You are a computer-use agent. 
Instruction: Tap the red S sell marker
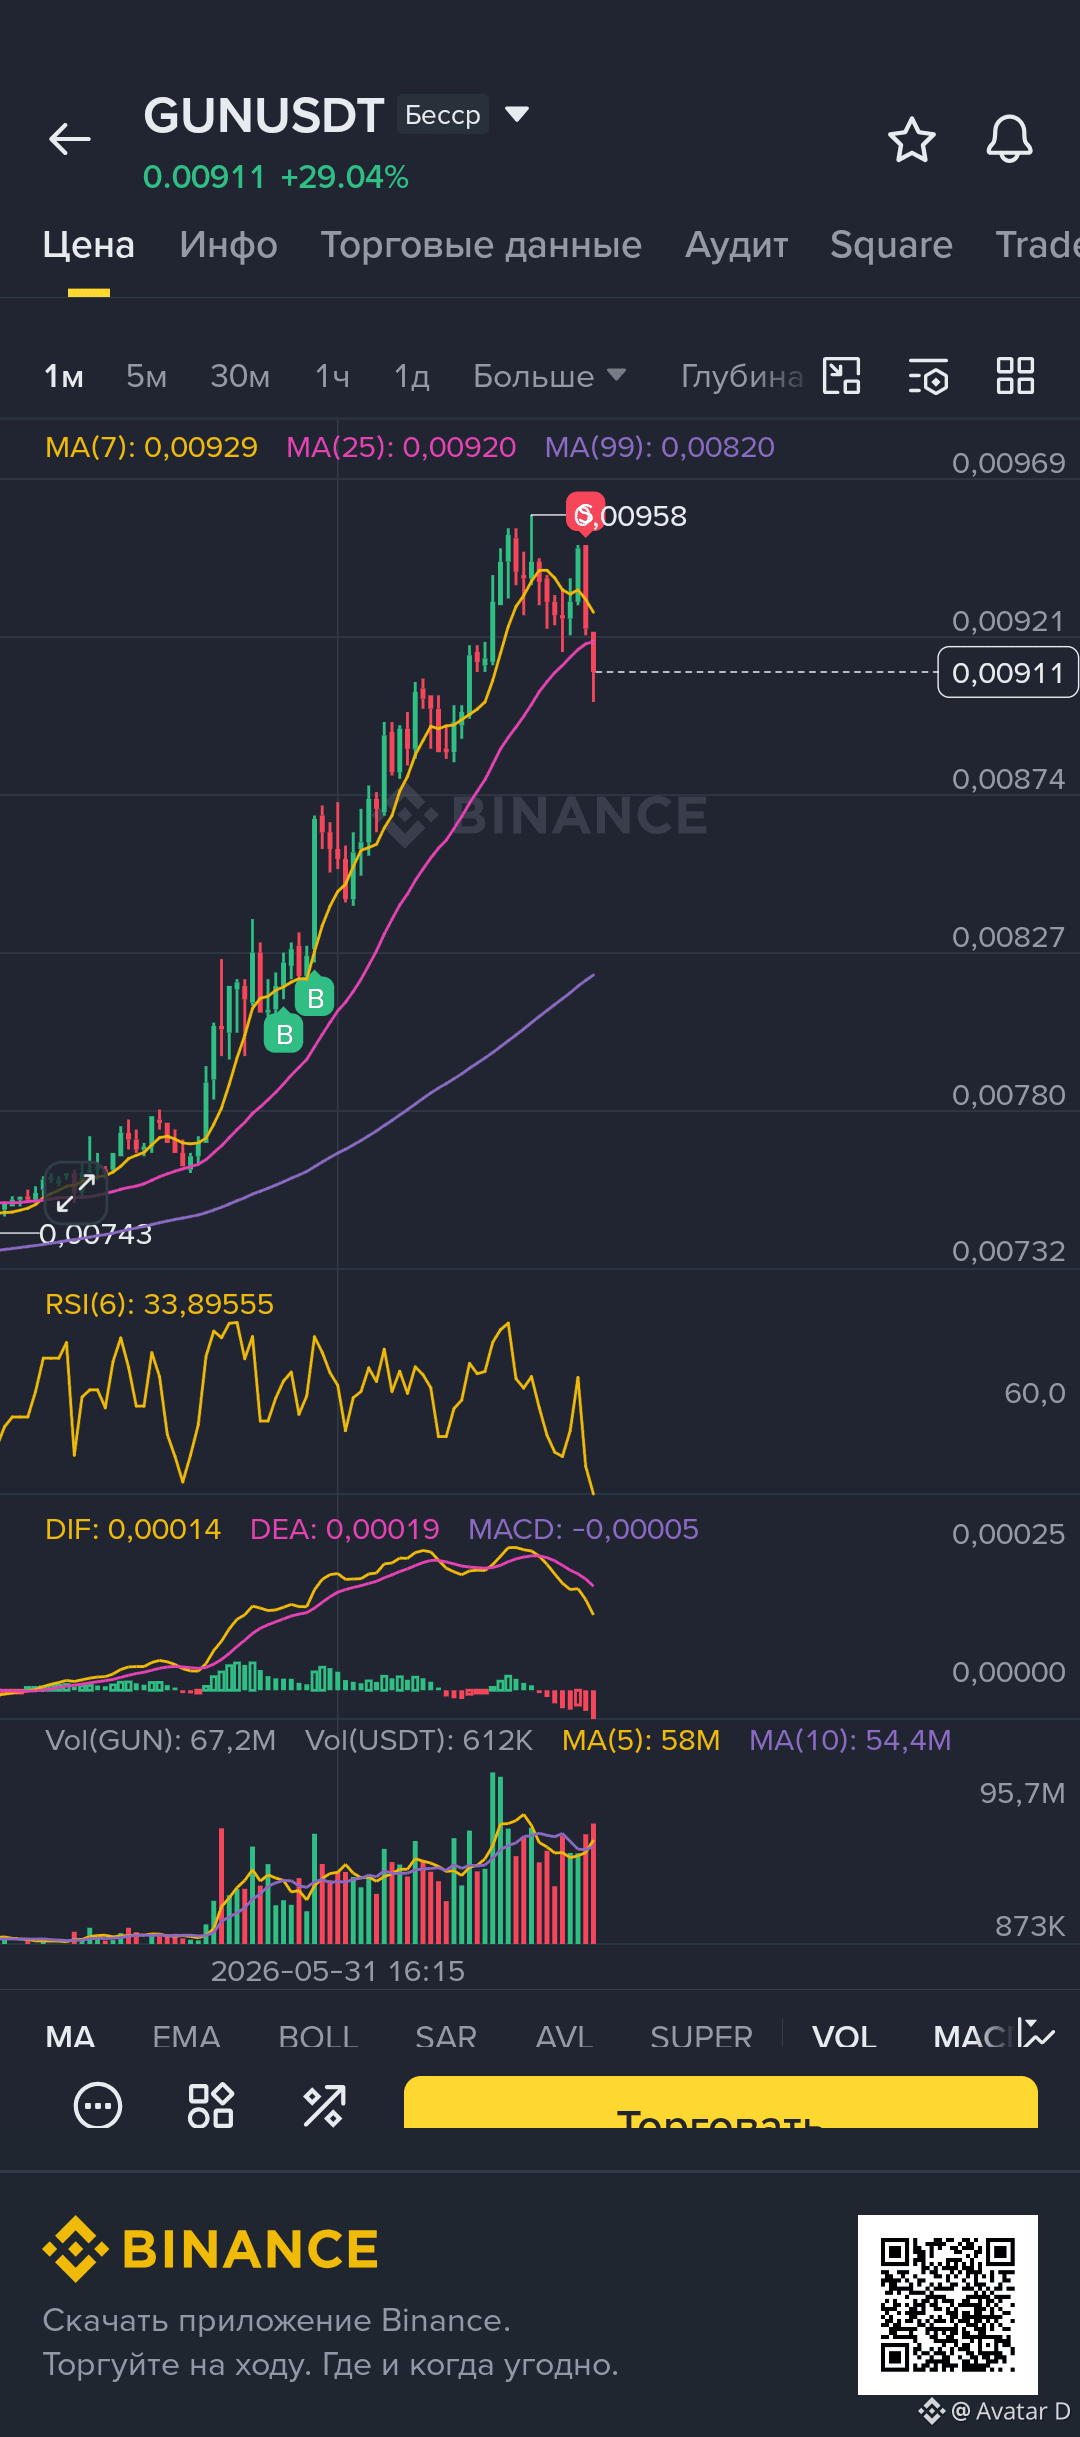(585, 513)
